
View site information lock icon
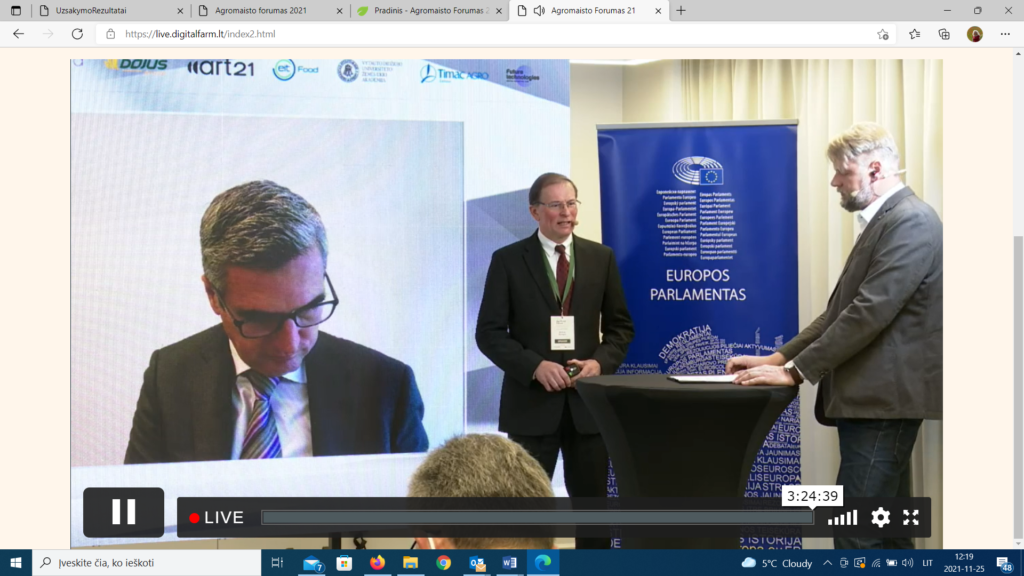(110, 34)
